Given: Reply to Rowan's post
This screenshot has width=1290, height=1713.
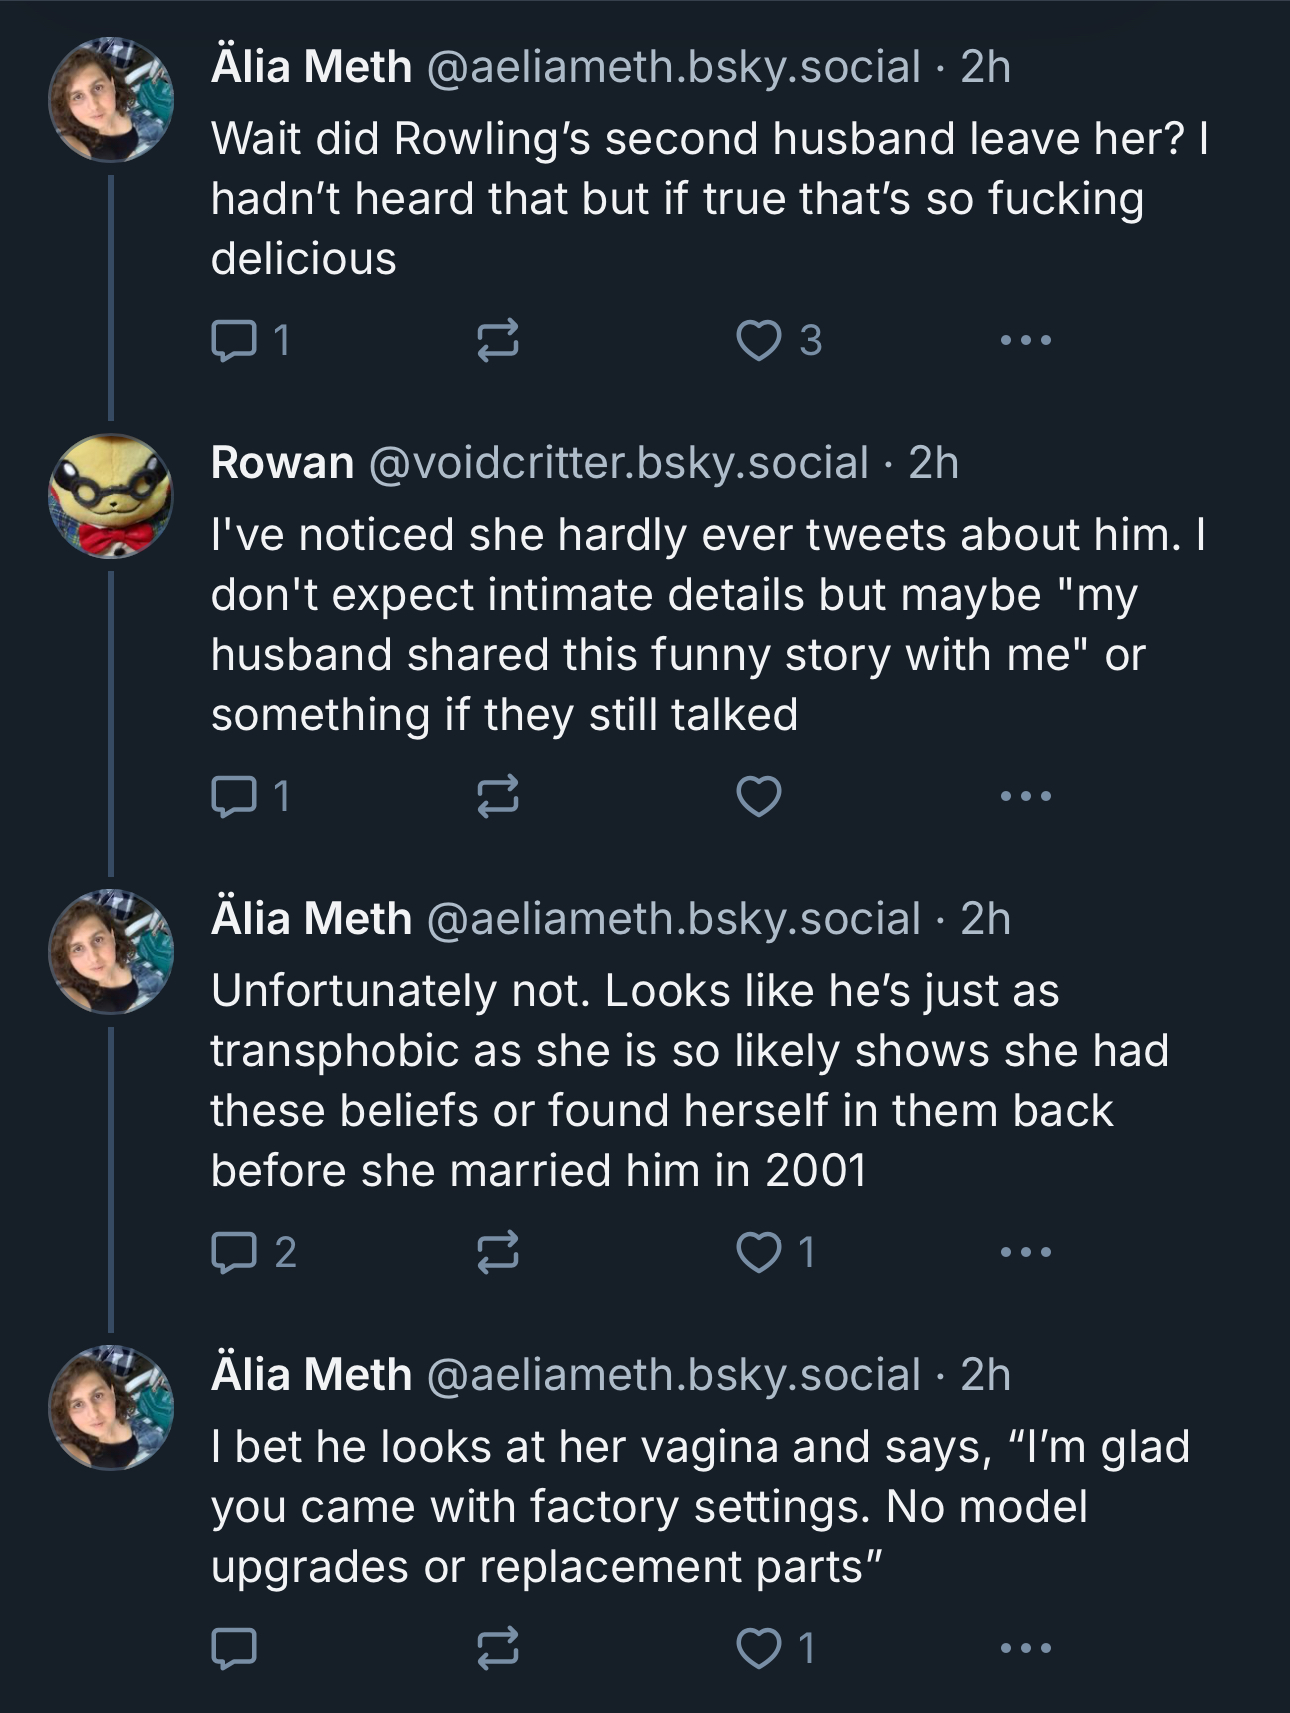Looking at the screenshot, I should point(234,797).
